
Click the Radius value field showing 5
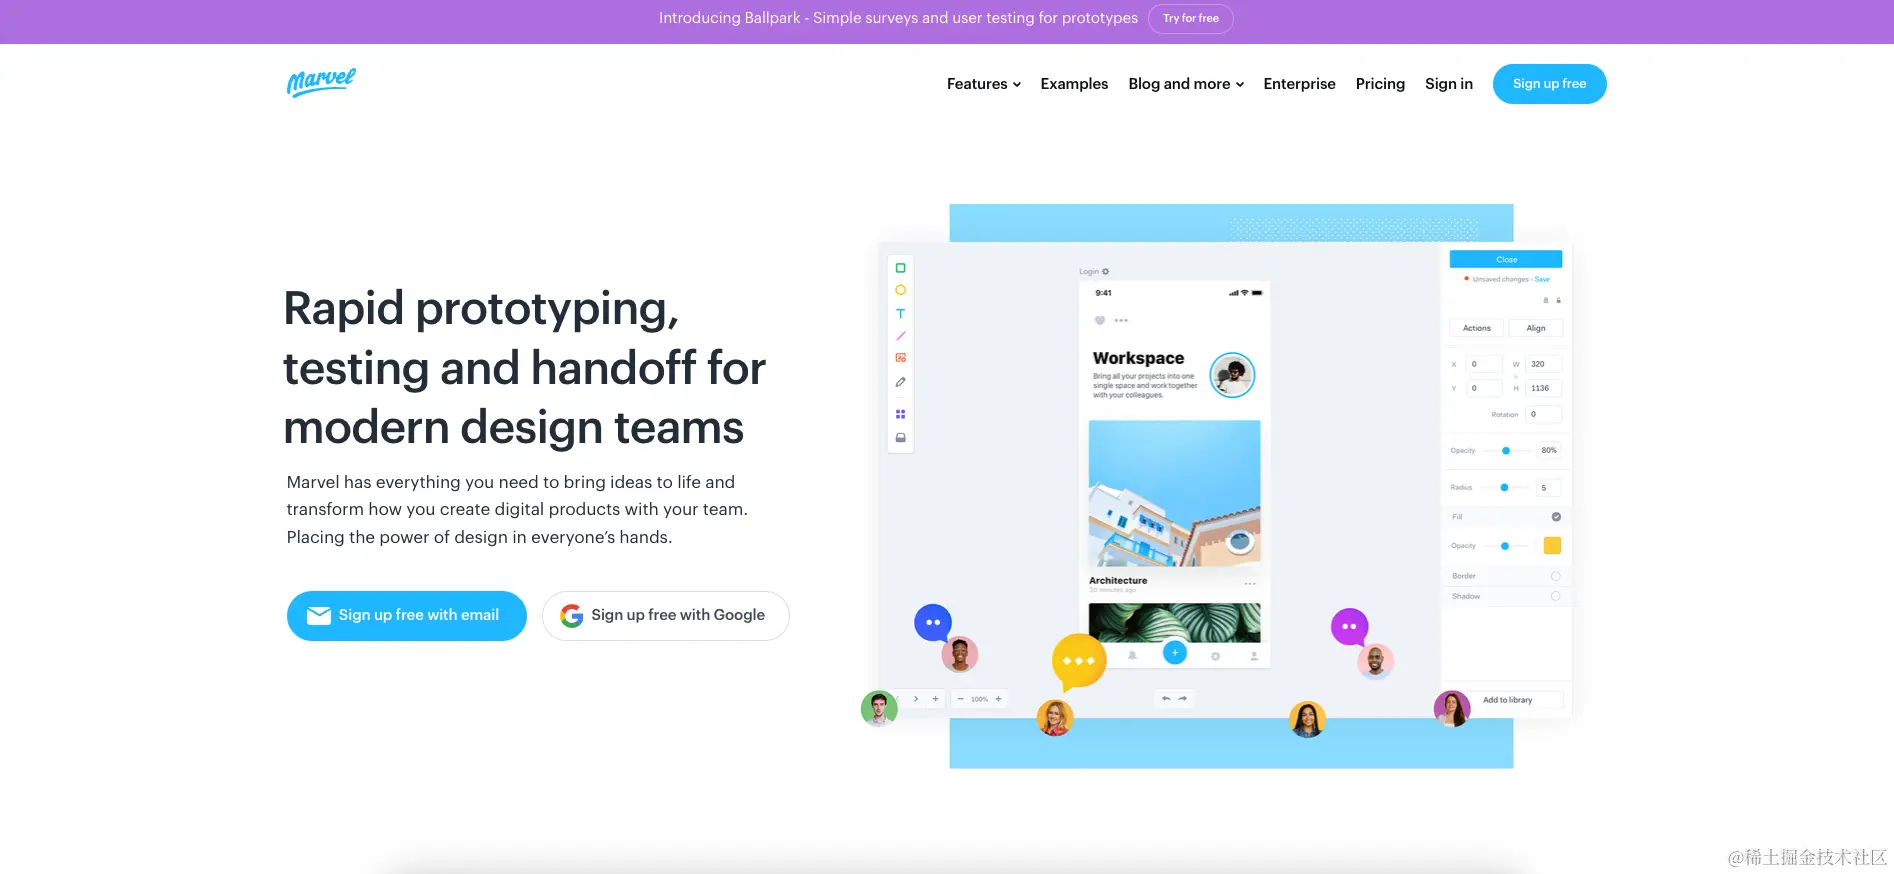(x=1548, y=488)
